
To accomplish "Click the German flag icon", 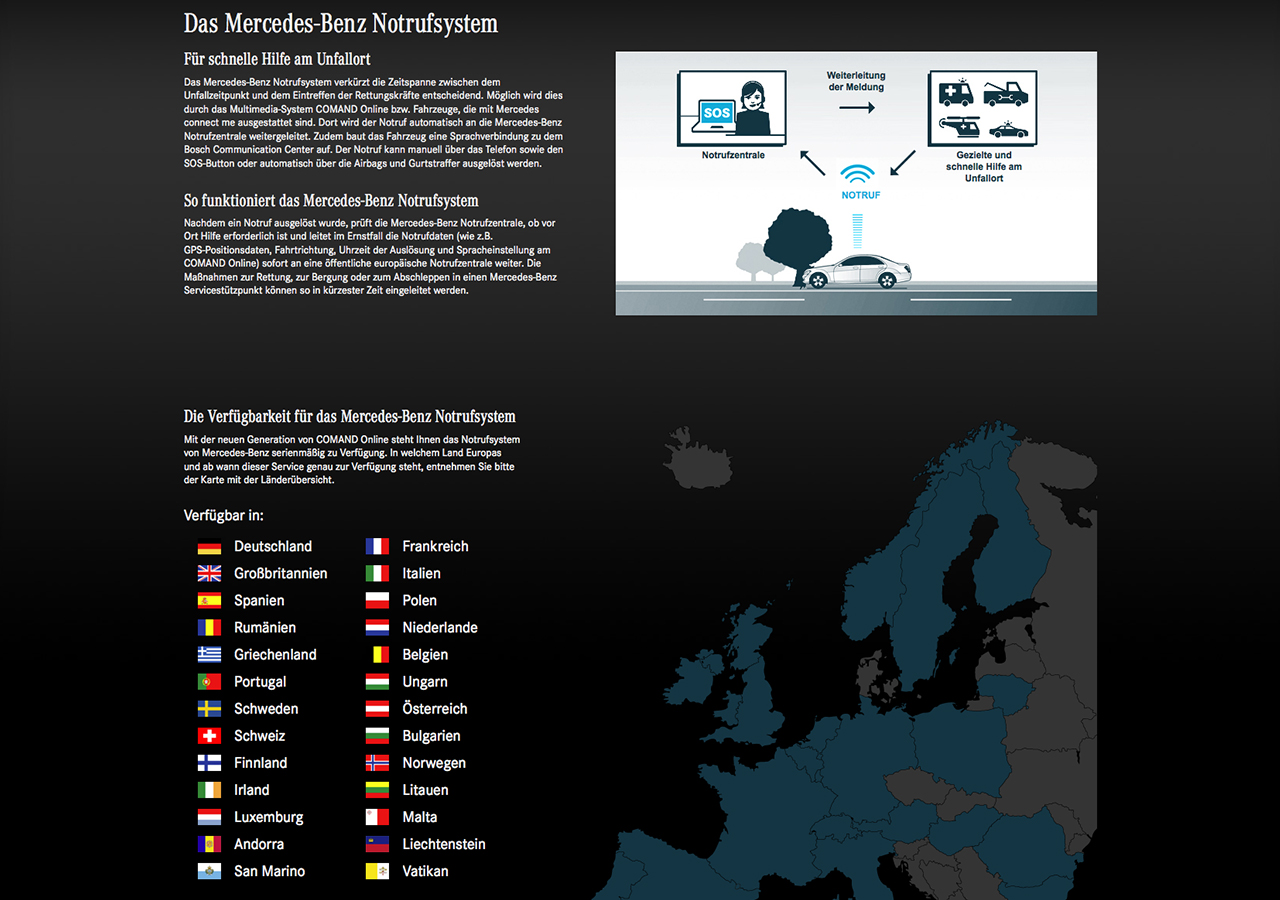I will (x=209, y=547).
